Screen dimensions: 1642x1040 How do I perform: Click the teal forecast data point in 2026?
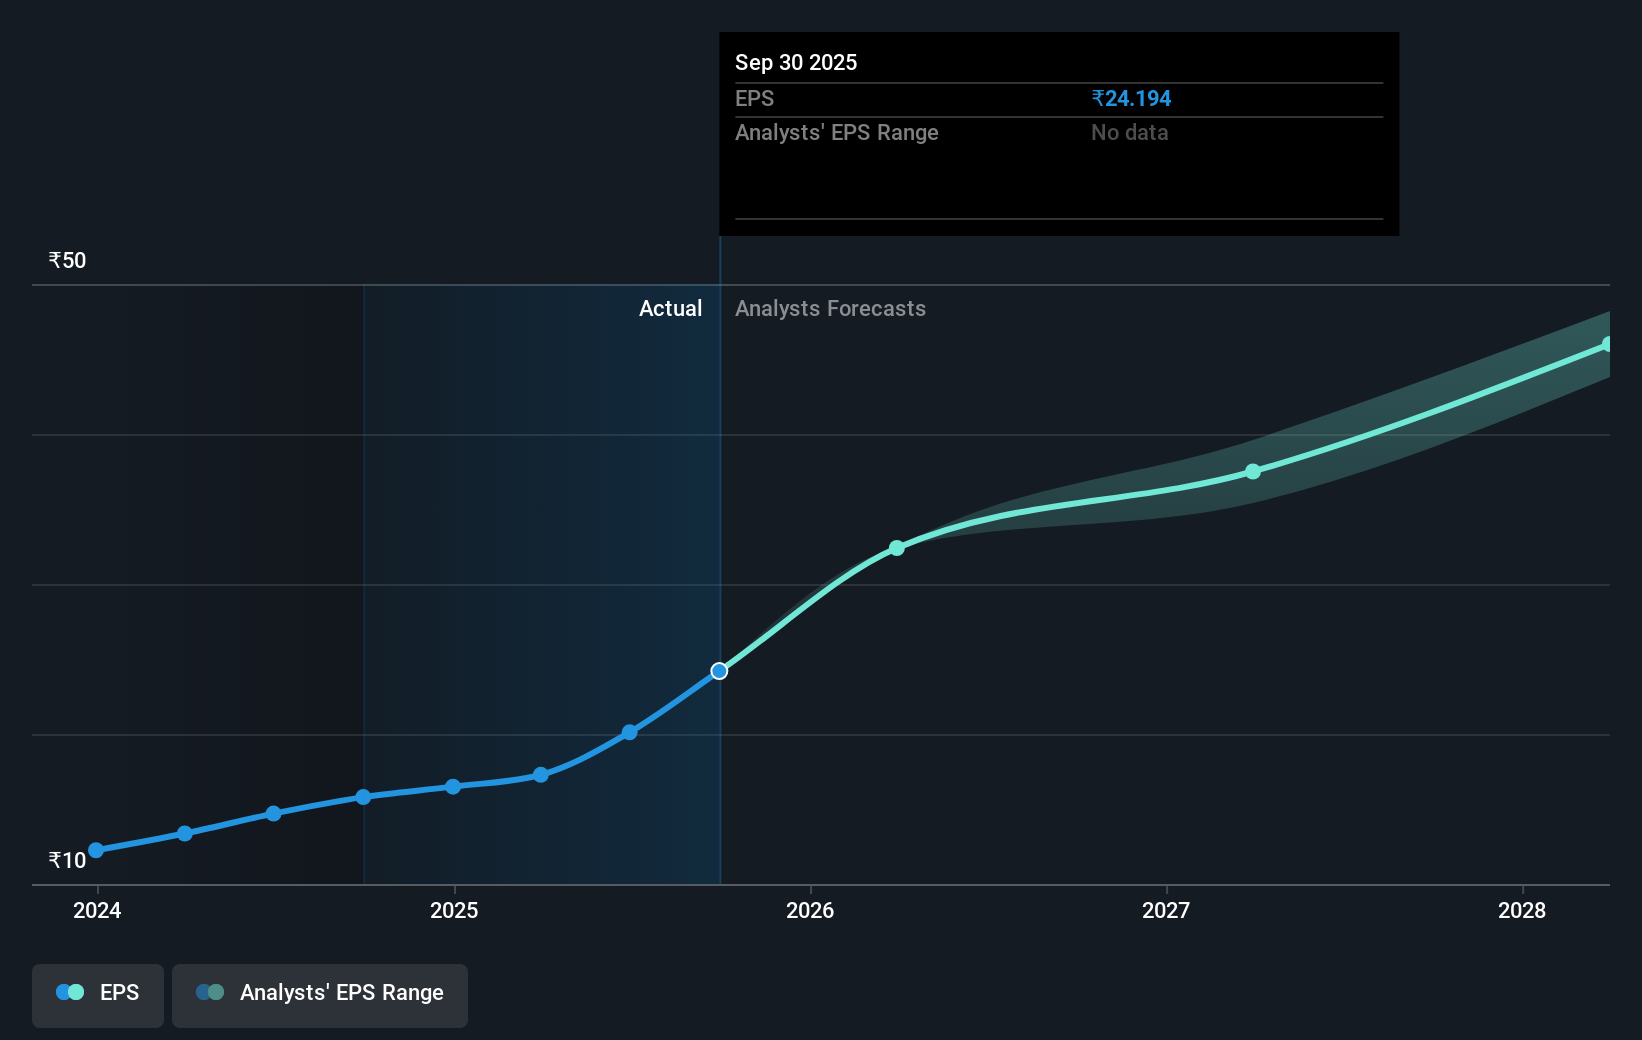pyautogui.click(x=897, y=547)
